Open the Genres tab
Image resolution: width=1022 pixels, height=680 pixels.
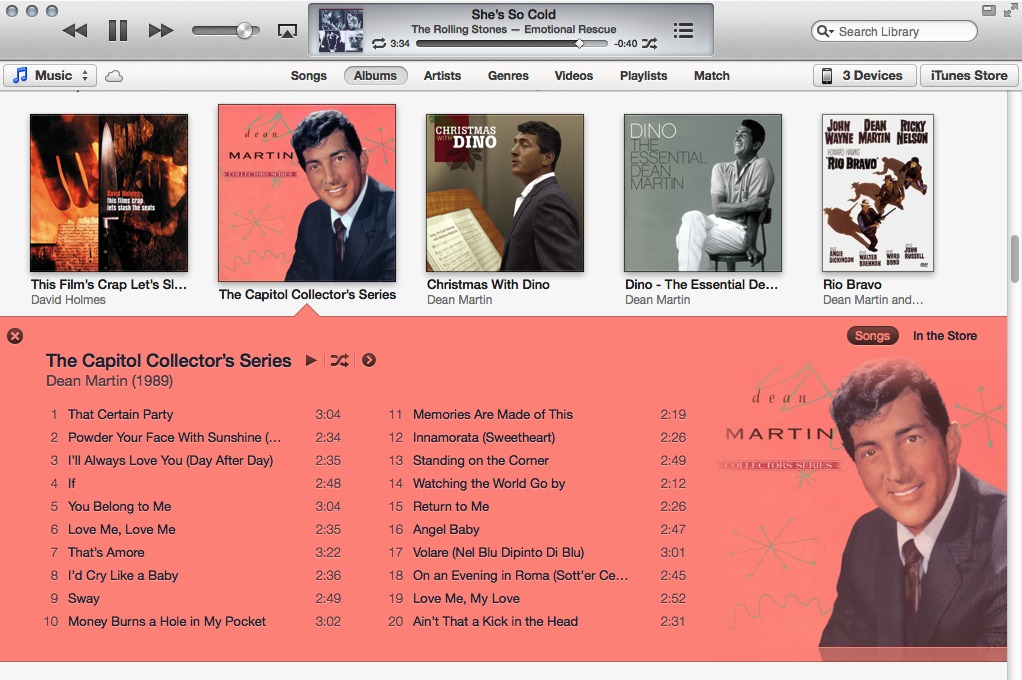coord(508,76)
